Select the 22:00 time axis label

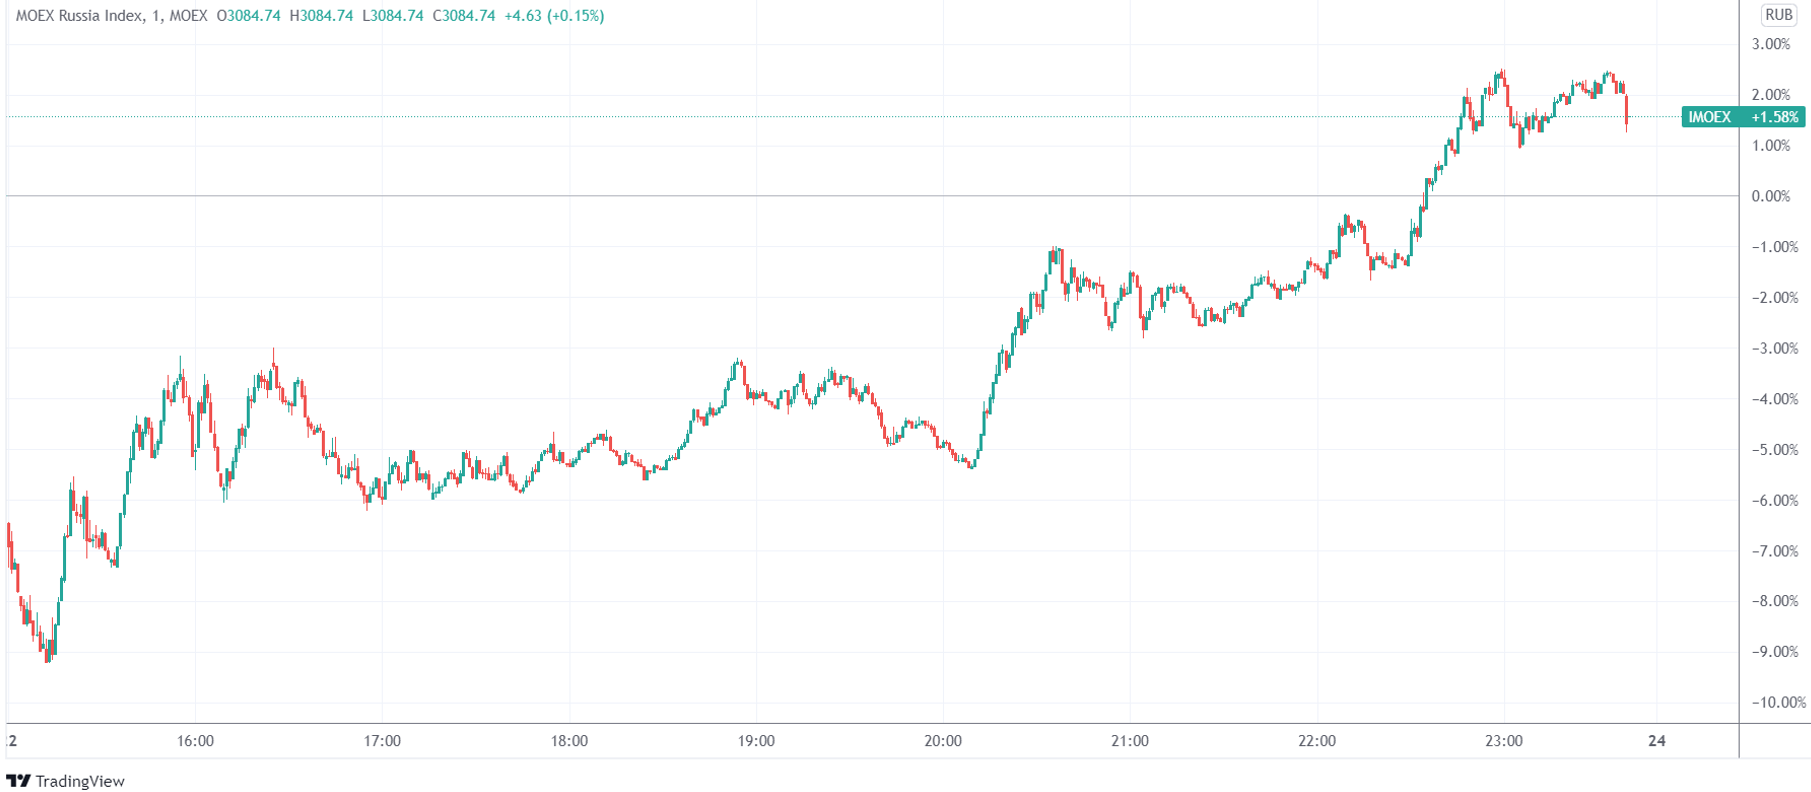1317,741
